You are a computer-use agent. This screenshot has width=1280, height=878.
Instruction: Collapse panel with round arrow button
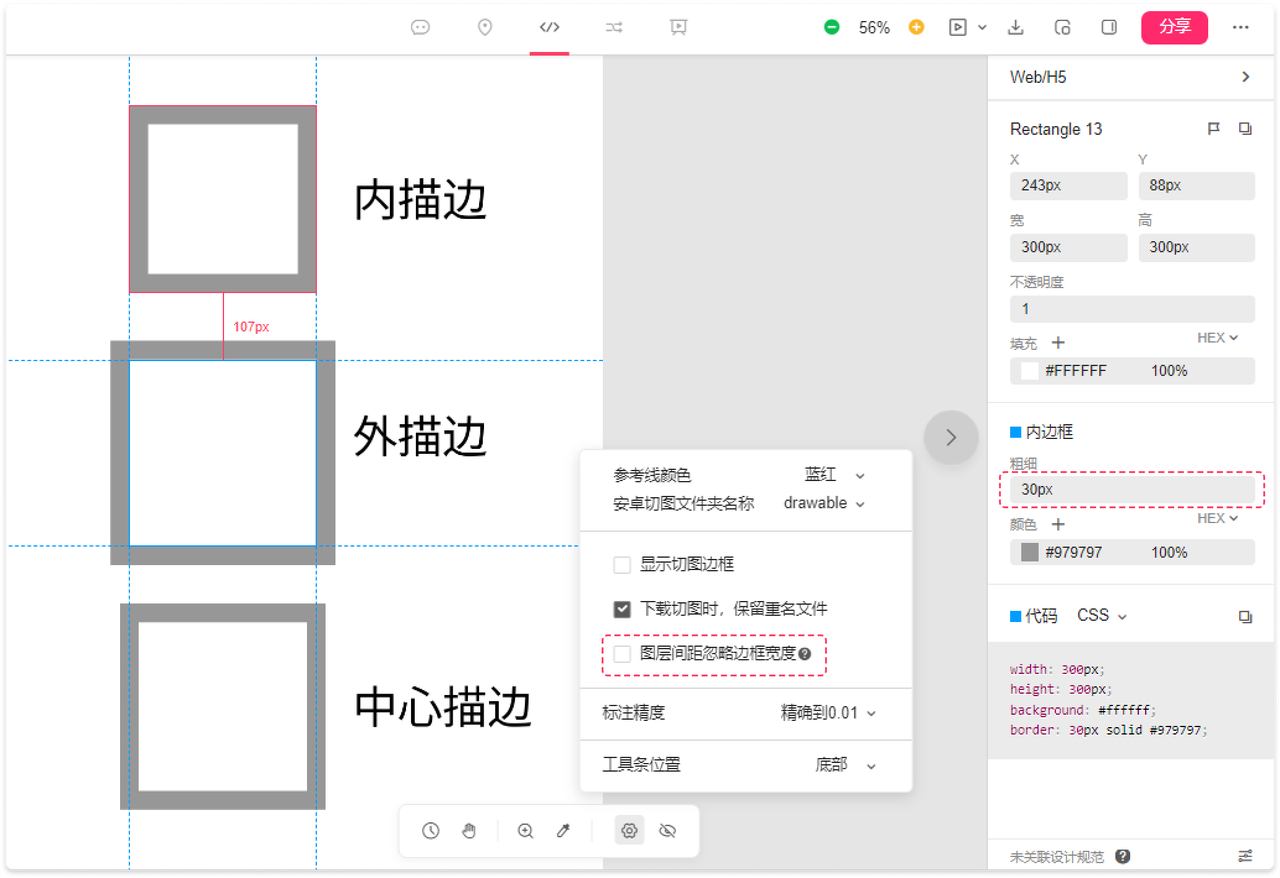950,437
